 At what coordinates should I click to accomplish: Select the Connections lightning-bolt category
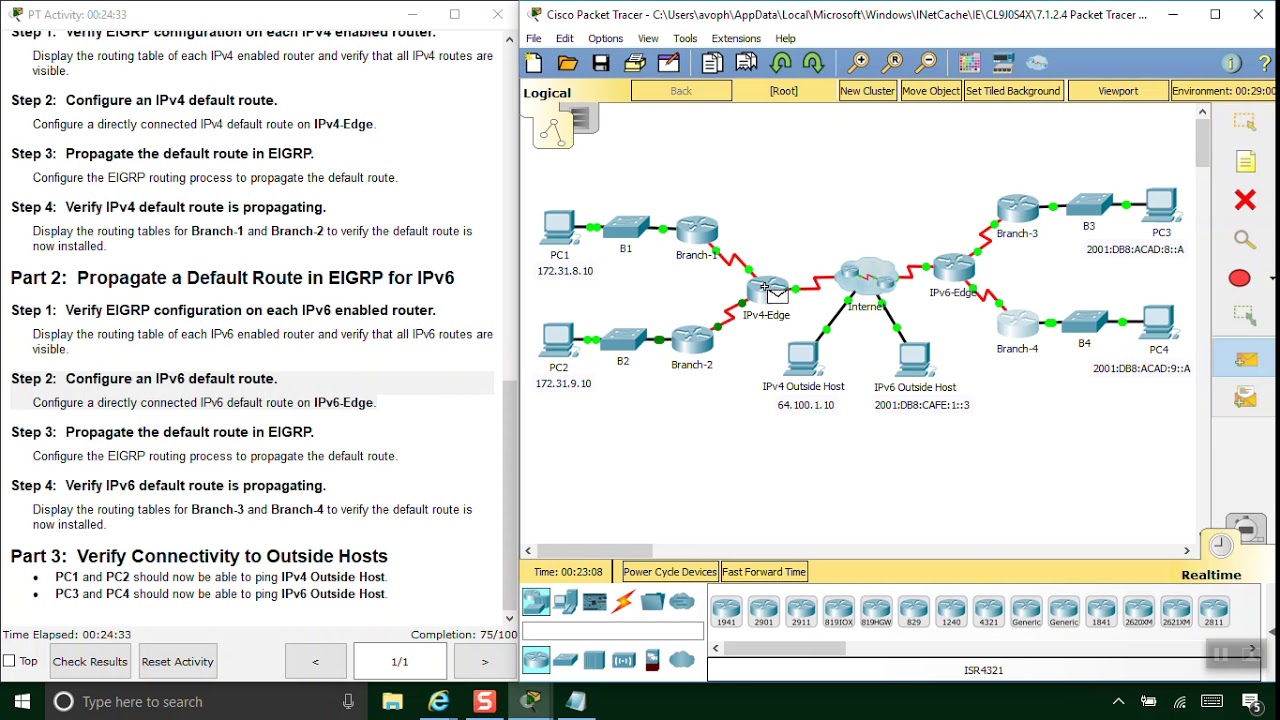(624, 602)
